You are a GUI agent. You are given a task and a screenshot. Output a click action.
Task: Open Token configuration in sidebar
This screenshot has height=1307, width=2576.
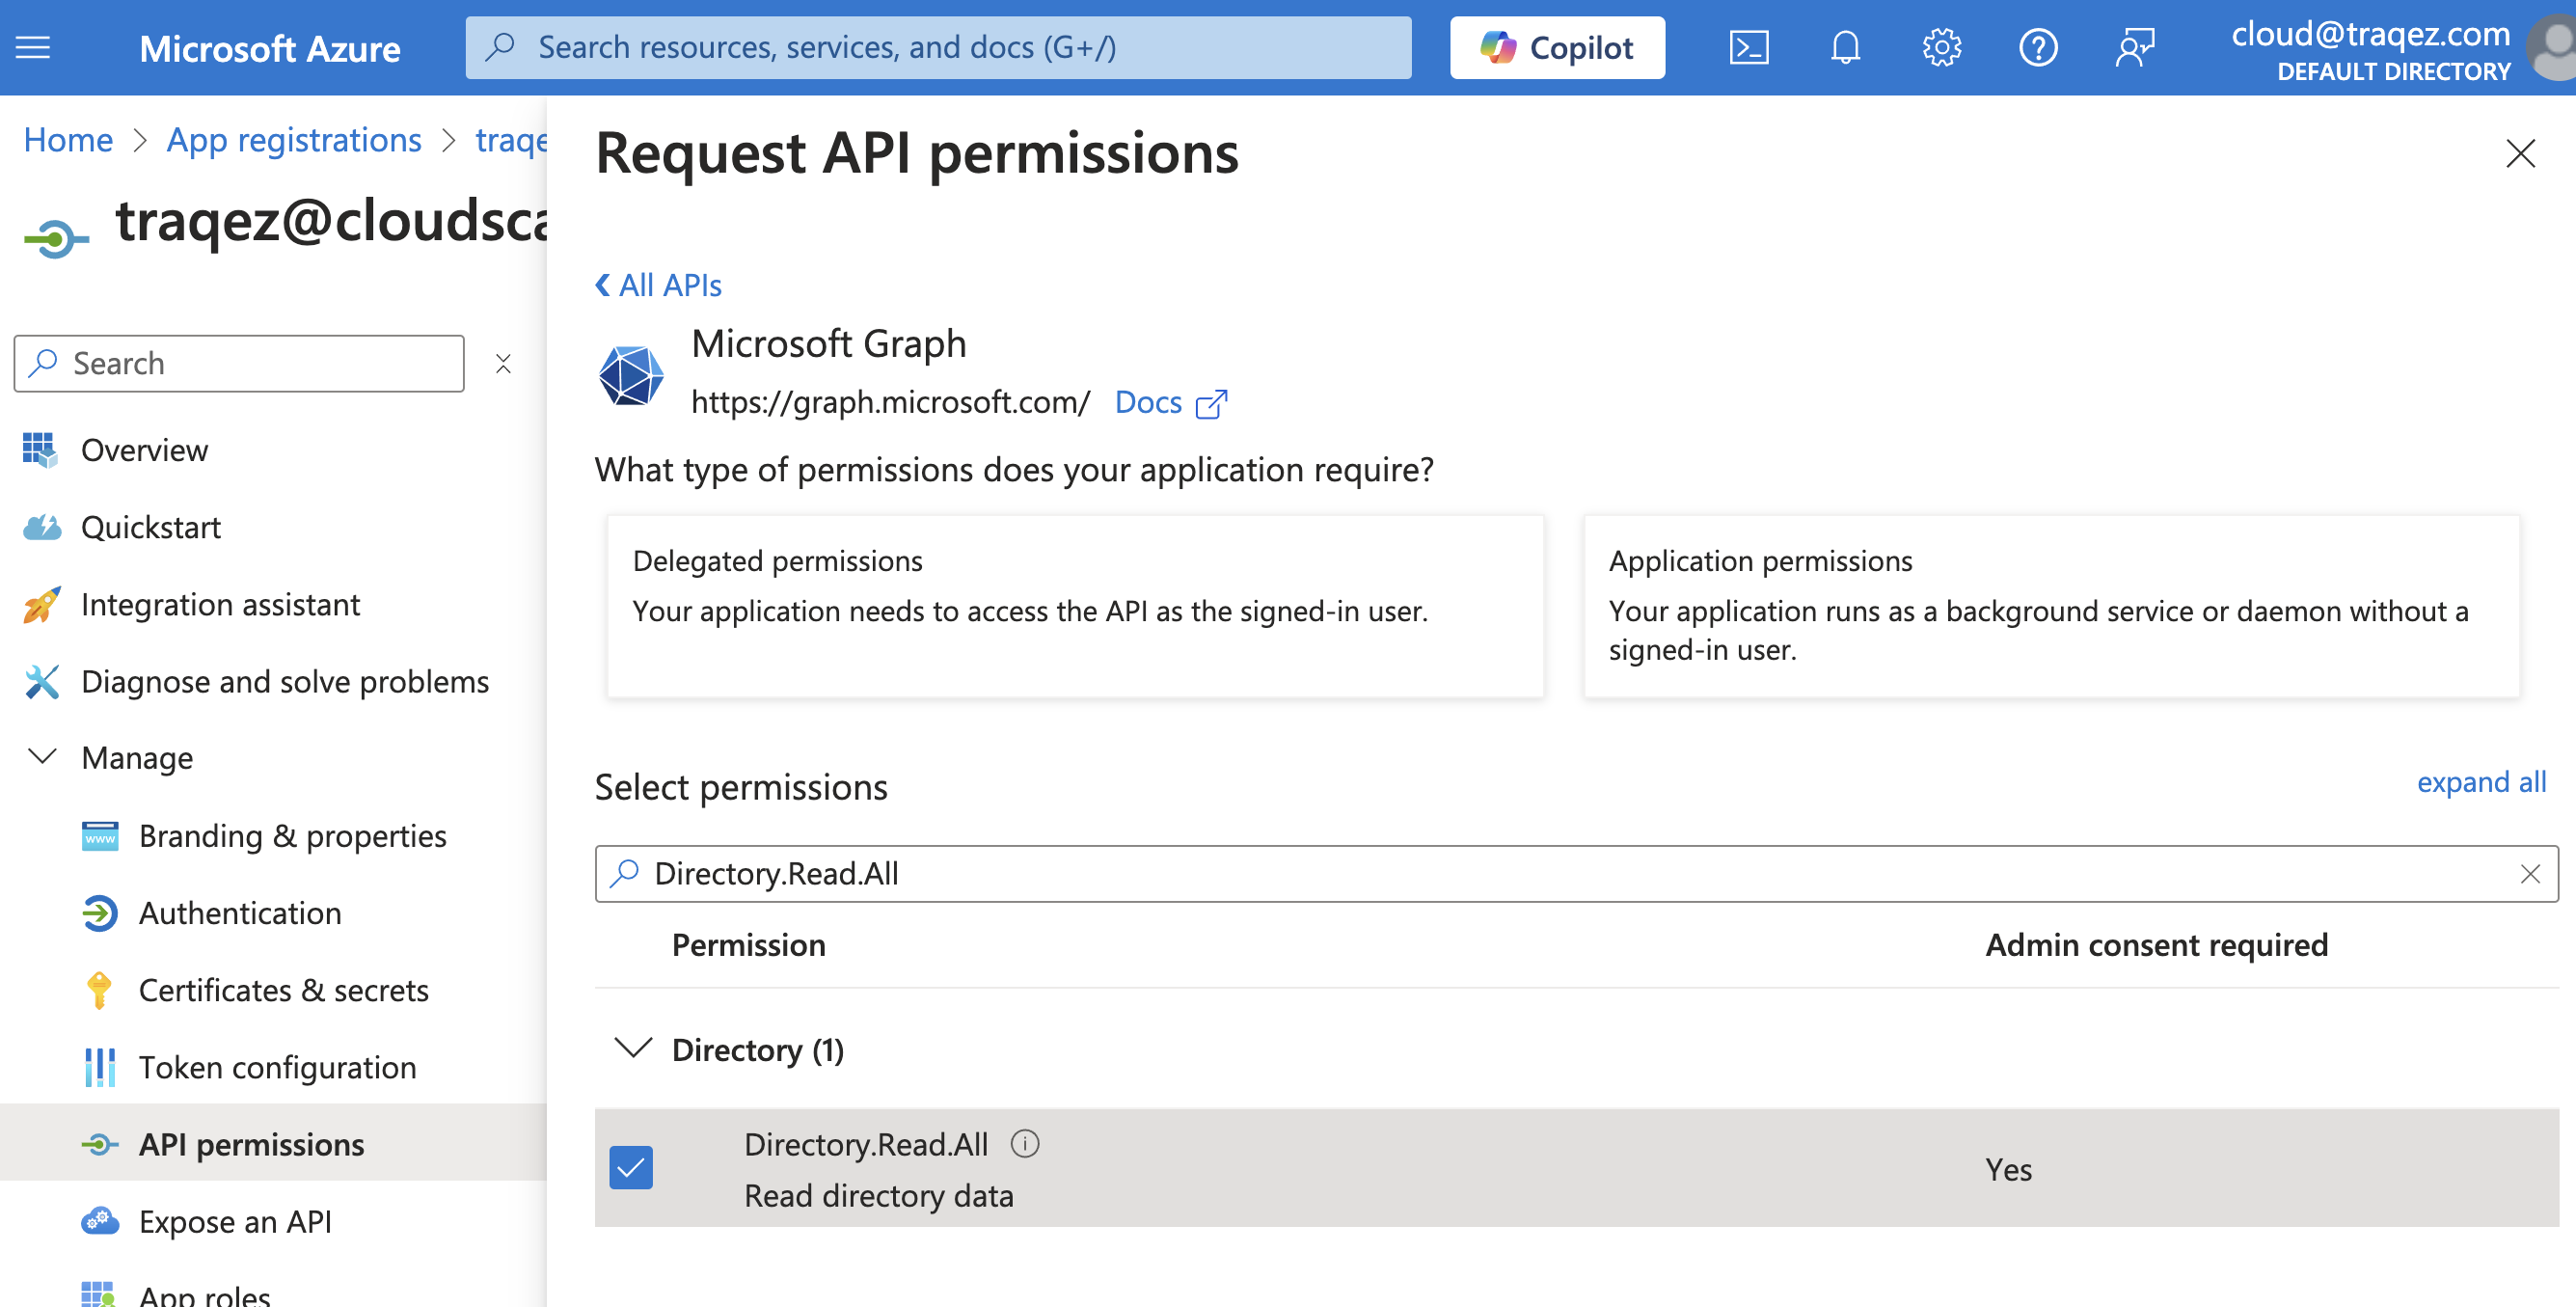pos(278,1067)
